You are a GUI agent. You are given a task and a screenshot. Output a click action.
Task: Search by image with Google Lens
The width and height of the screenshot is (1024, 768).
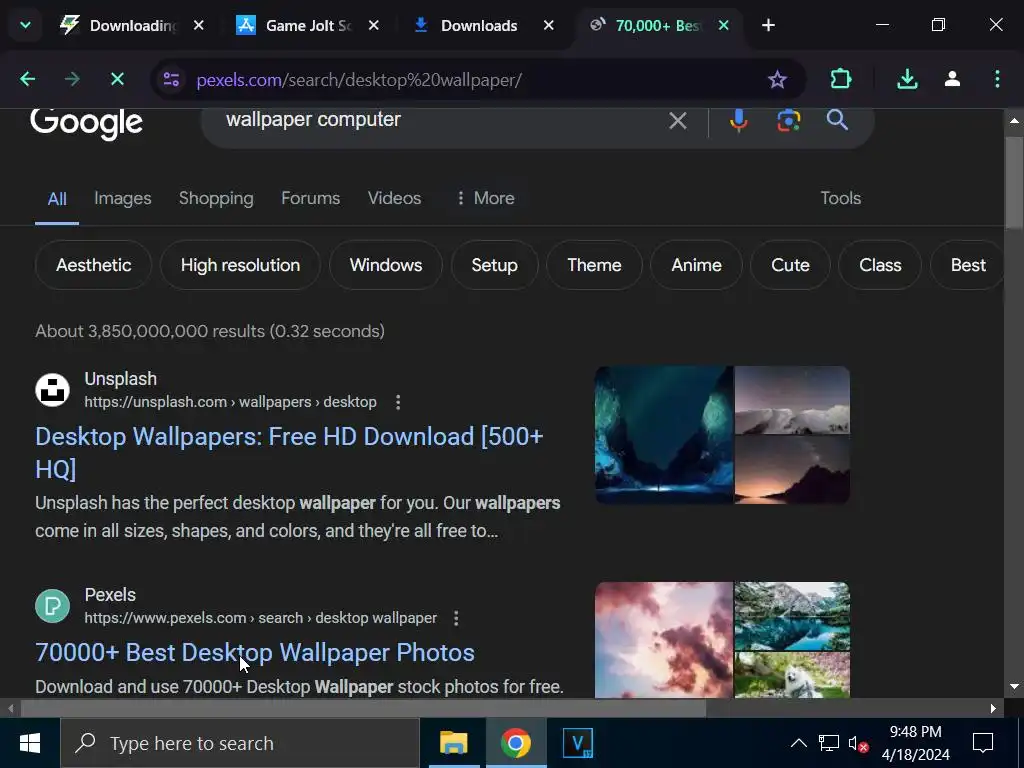[788, 120]
